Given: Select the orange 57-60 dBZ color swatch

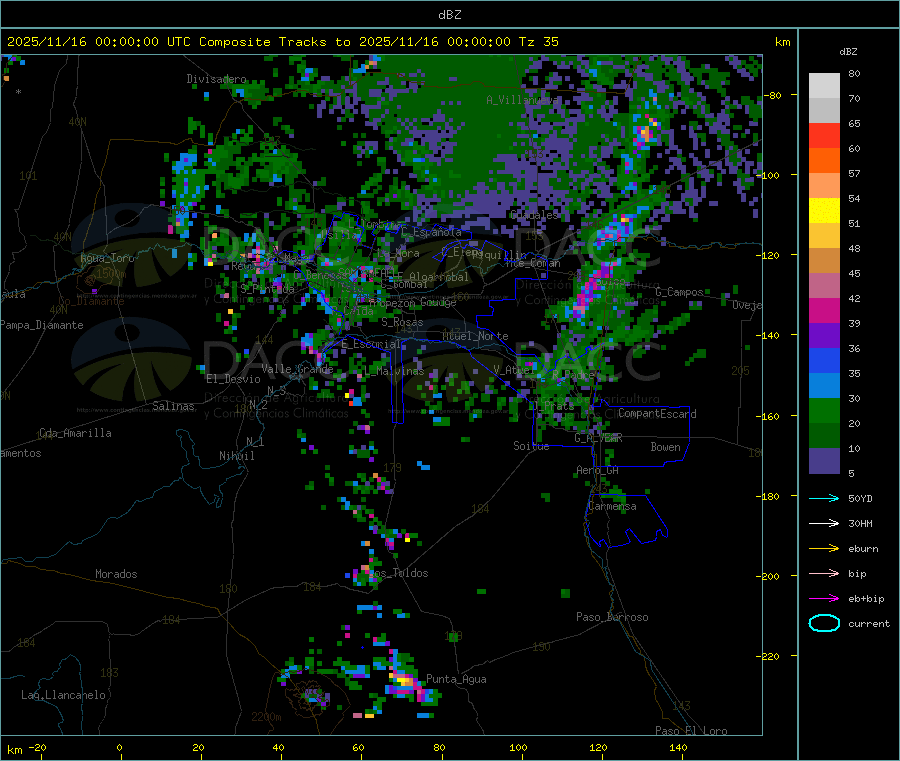Looking at the screenshot, I should pyautogui.click(x=824, y=161).
